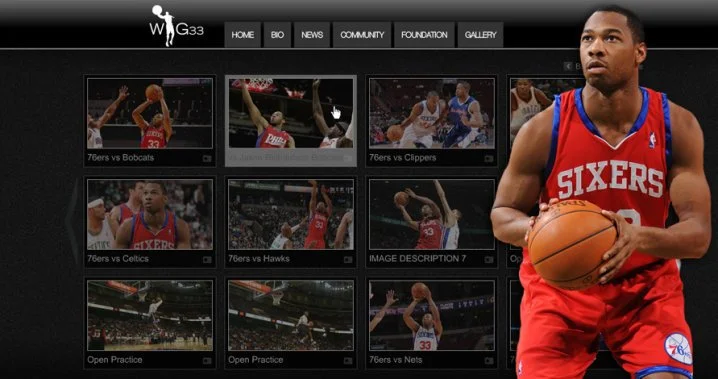Open the BIO section
The image size is (718, 379).
pos(277,35)
